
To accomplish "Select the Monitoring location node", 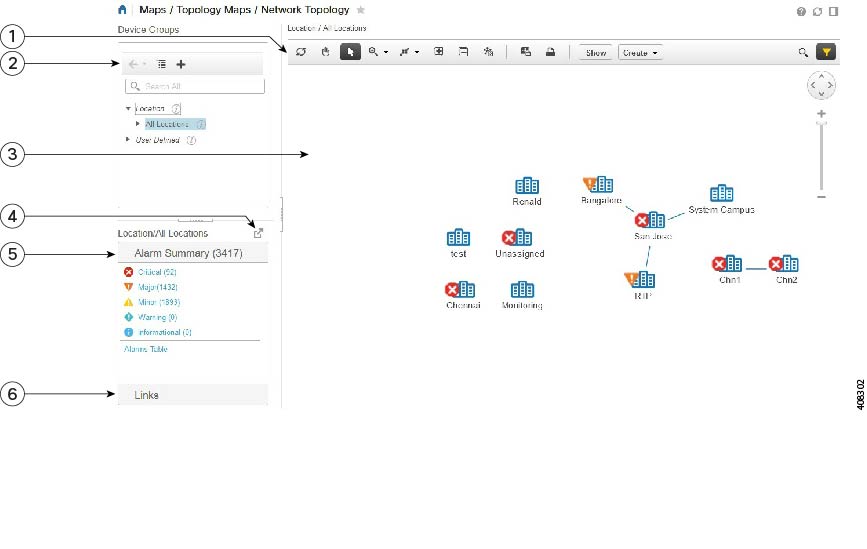I will (x=522, y=295).
